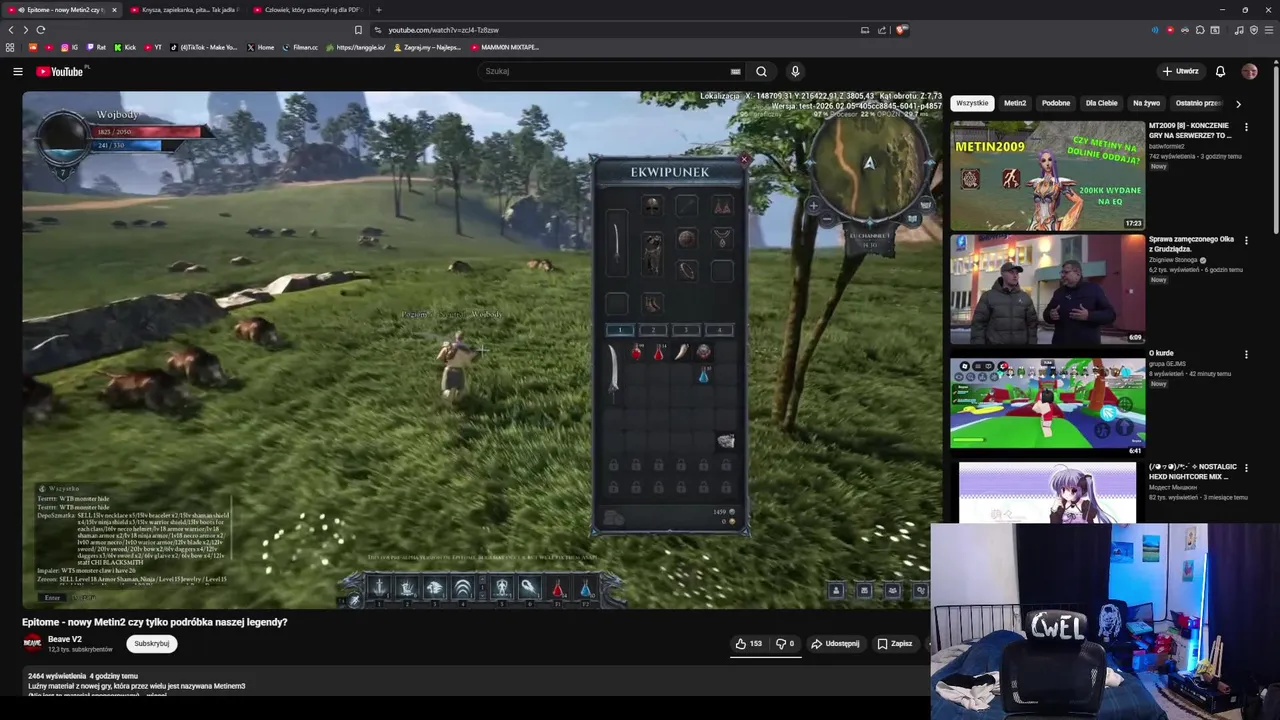Viewport: 1280px width, 720px height.
Task: Select the Metin2 filter chip
Action: click(x=1015, y=103)
